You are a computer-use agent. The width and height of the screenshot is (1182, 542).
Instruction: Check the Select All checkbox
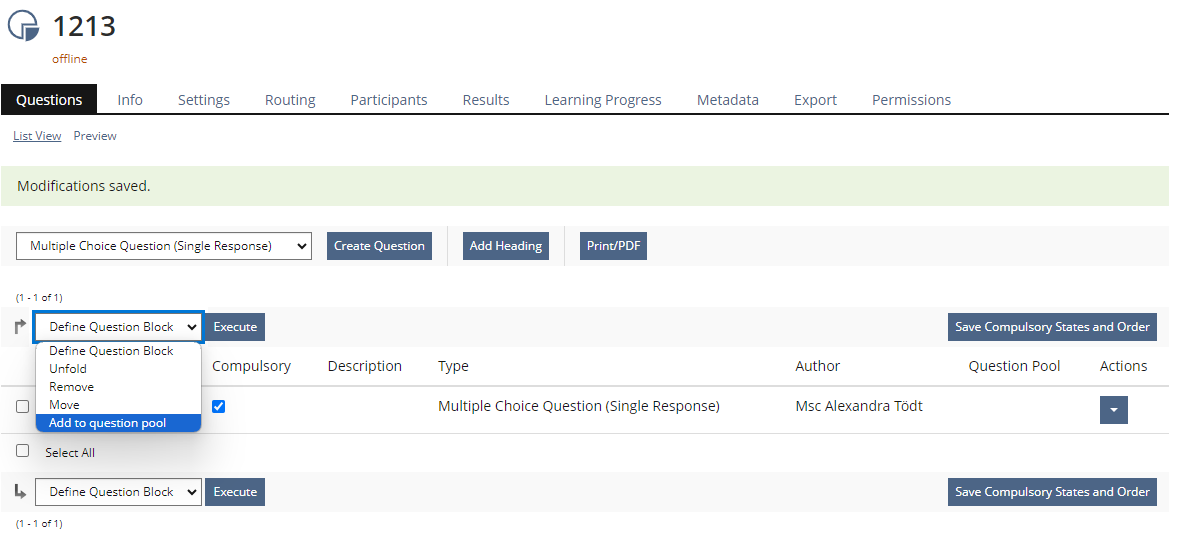point(23,451)
